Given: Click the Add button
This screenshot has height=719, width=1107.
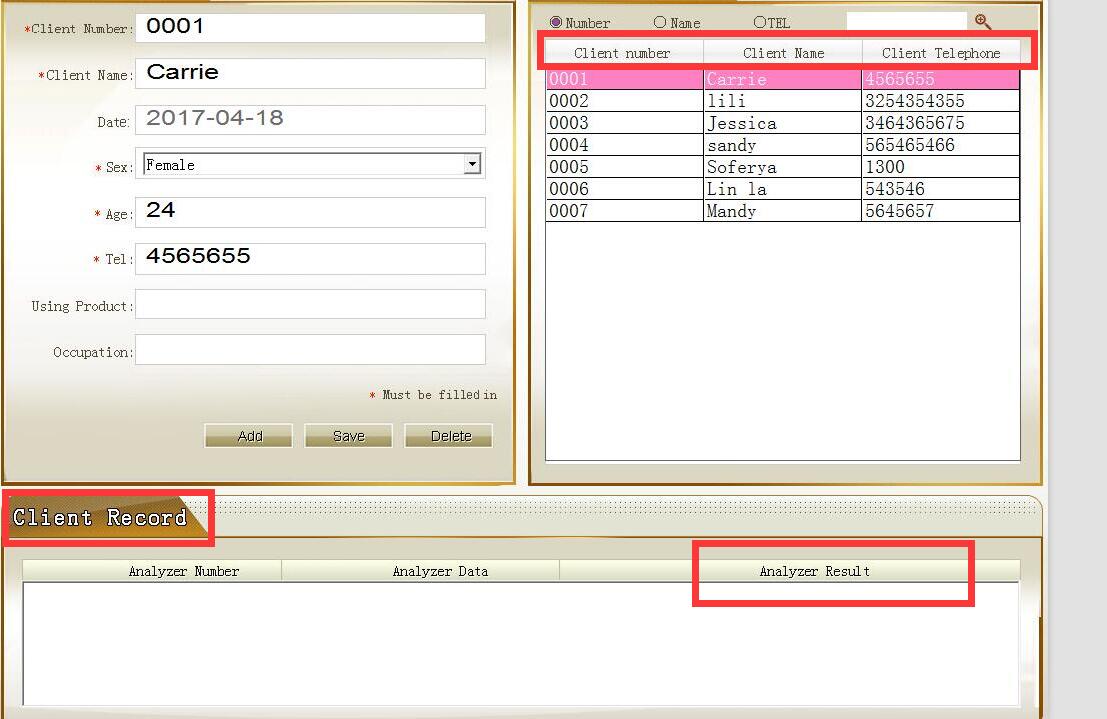Looking at the screenshot, I should 249,436.
